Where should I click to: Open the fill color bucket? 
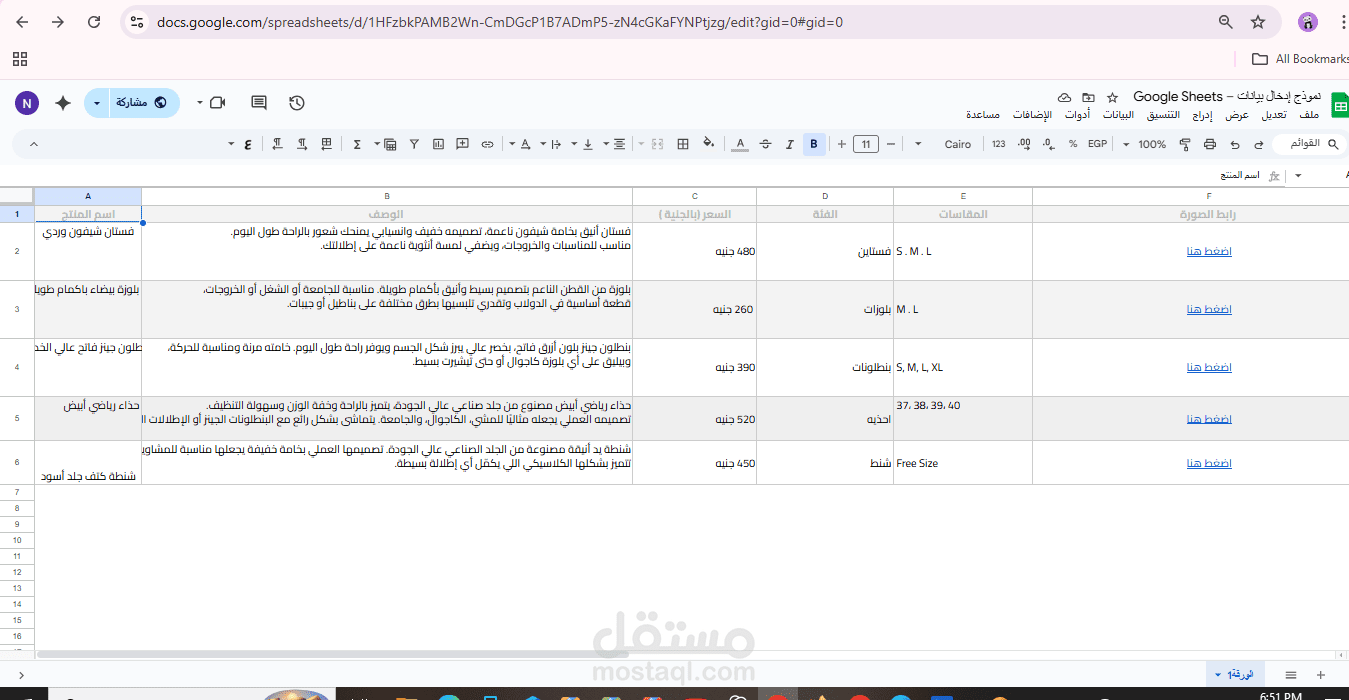tap(709, 144)
